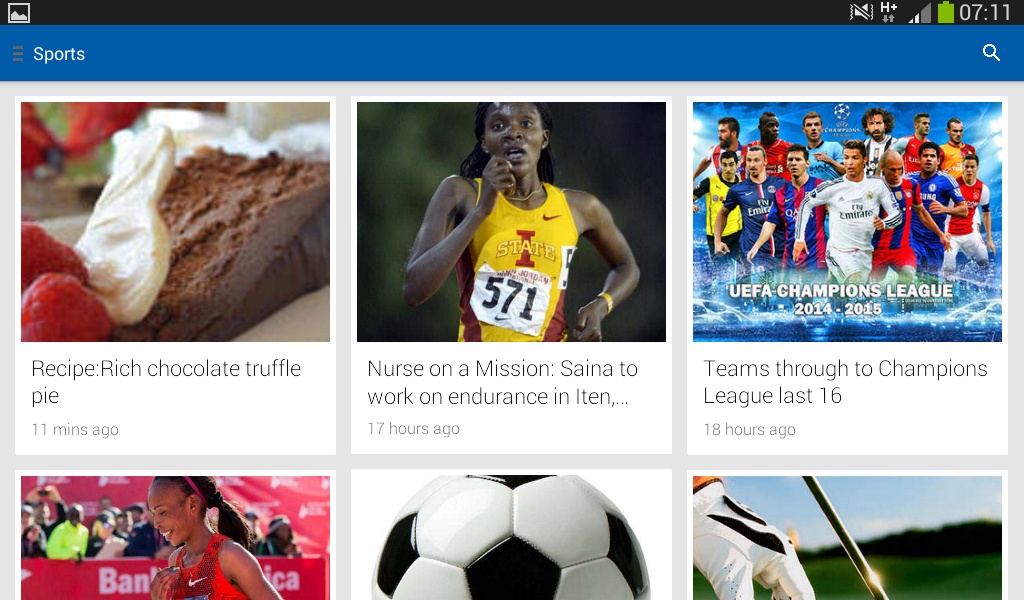Open 'Teams through to Champions League' headline
1024x600 pixels.
pyautogui.click(x=845, y=382)
